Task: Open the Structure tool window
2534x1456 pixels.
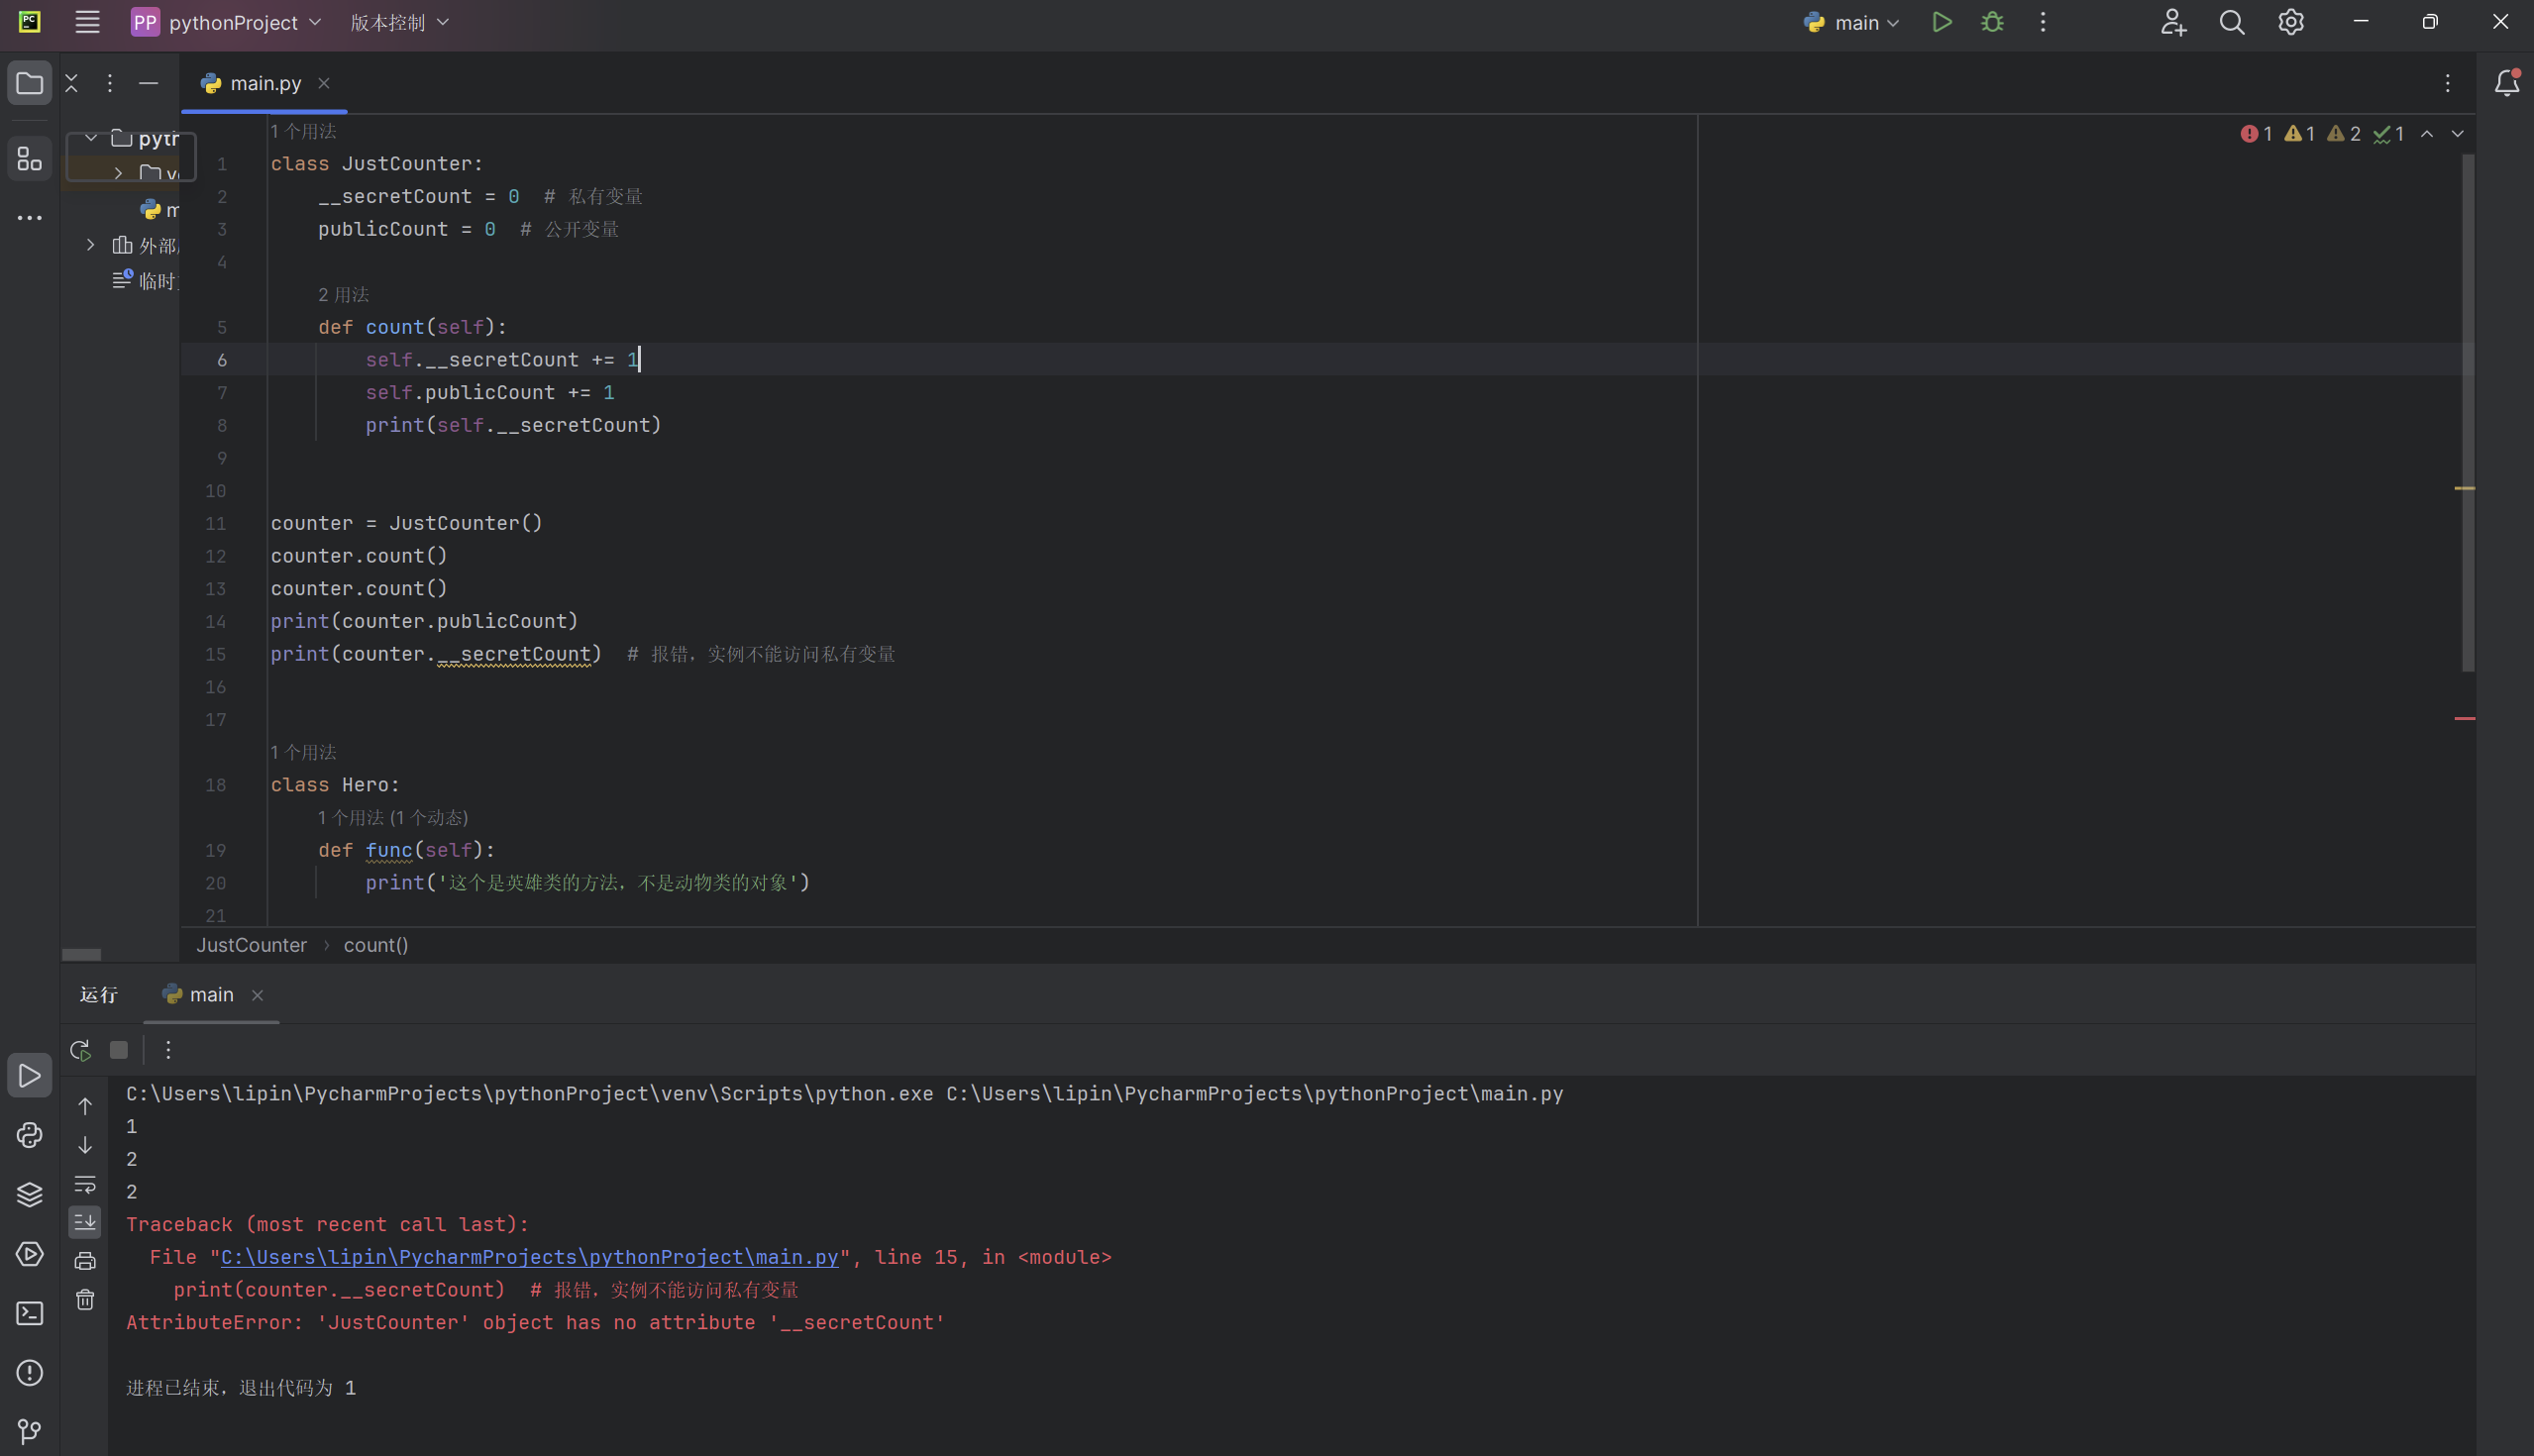Action: pos(29,158)
